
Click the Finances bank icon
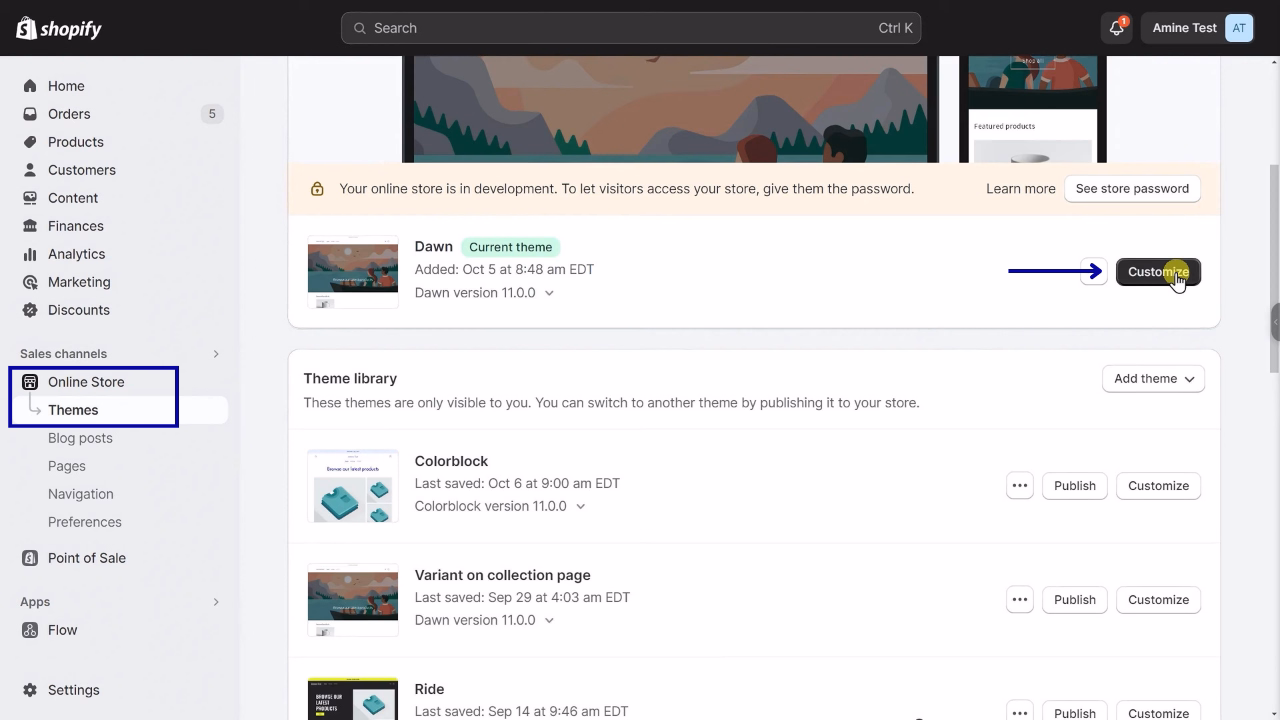(x=30, y=226)
